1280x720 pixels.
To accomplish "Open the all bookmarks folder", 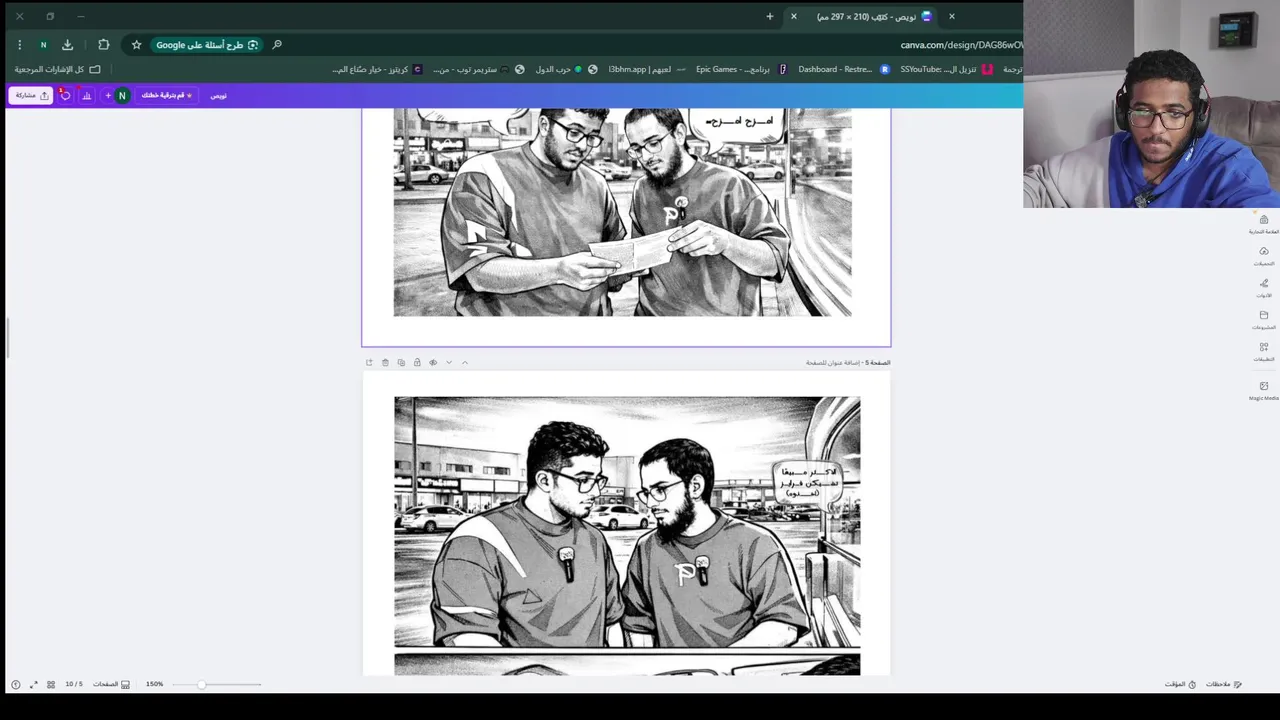I will [x=57, y=69].
